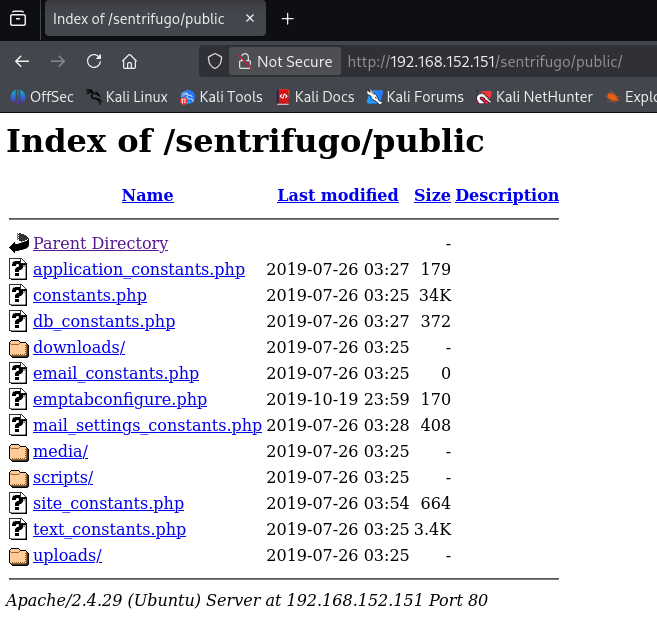The width and height of the screenshot is (657, 619).
Task: Click the downloads folder icon
Action: [x=19, y=348]
